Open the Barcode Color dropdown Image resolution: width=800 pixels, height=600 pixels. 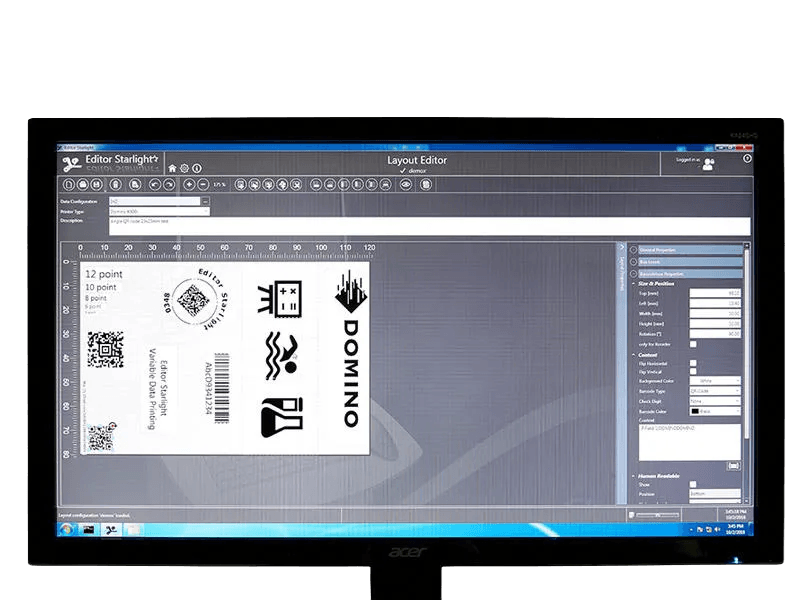[x=715, y=411]
